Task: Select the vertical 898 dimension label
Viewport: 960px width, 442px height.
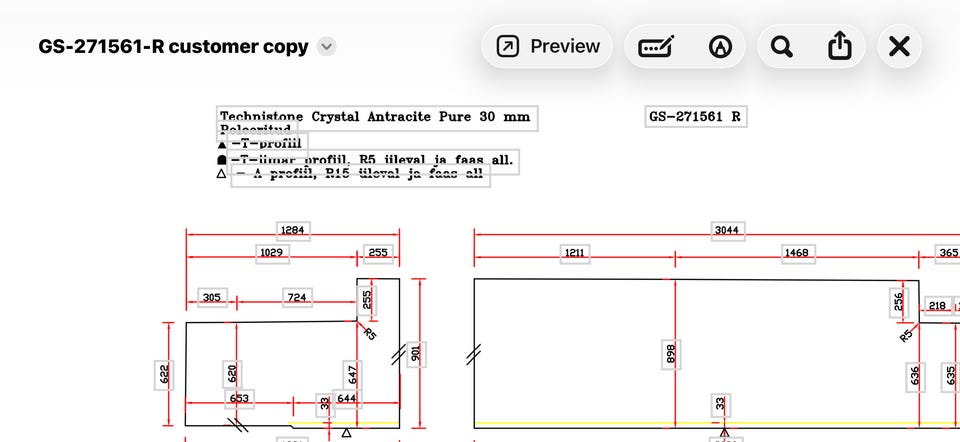Action: (x=671, y=354)
